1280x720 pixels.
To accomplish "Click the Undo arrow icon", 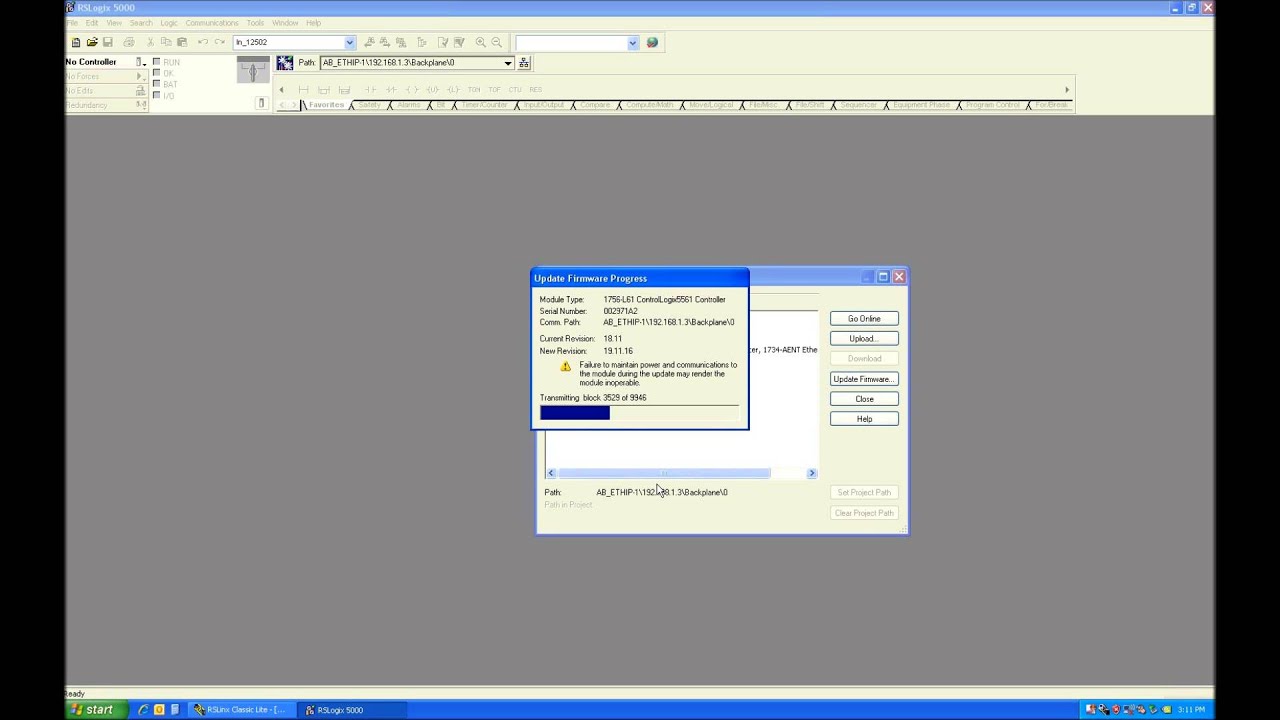I will click(x=203, y=42).
